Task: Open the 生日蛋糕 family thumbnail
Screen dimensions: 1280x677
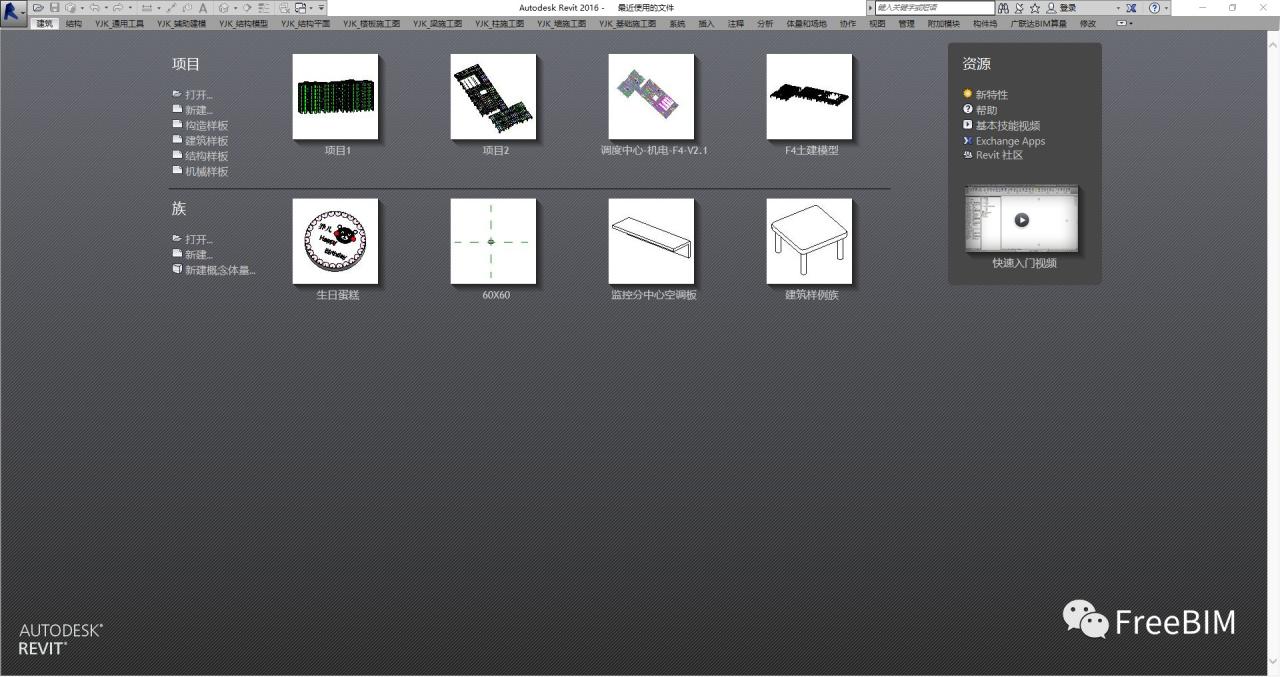Action: tap(335, 240)
